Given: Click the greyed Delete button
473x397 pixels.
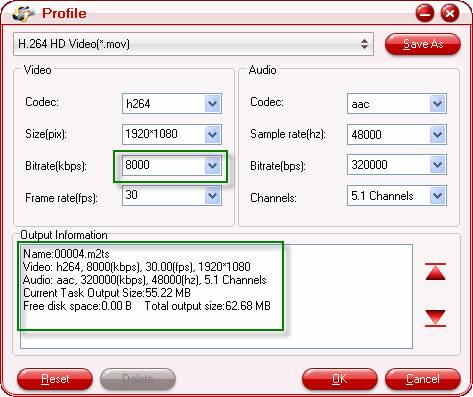Looking at the screenshot, I should pos(138,379).
